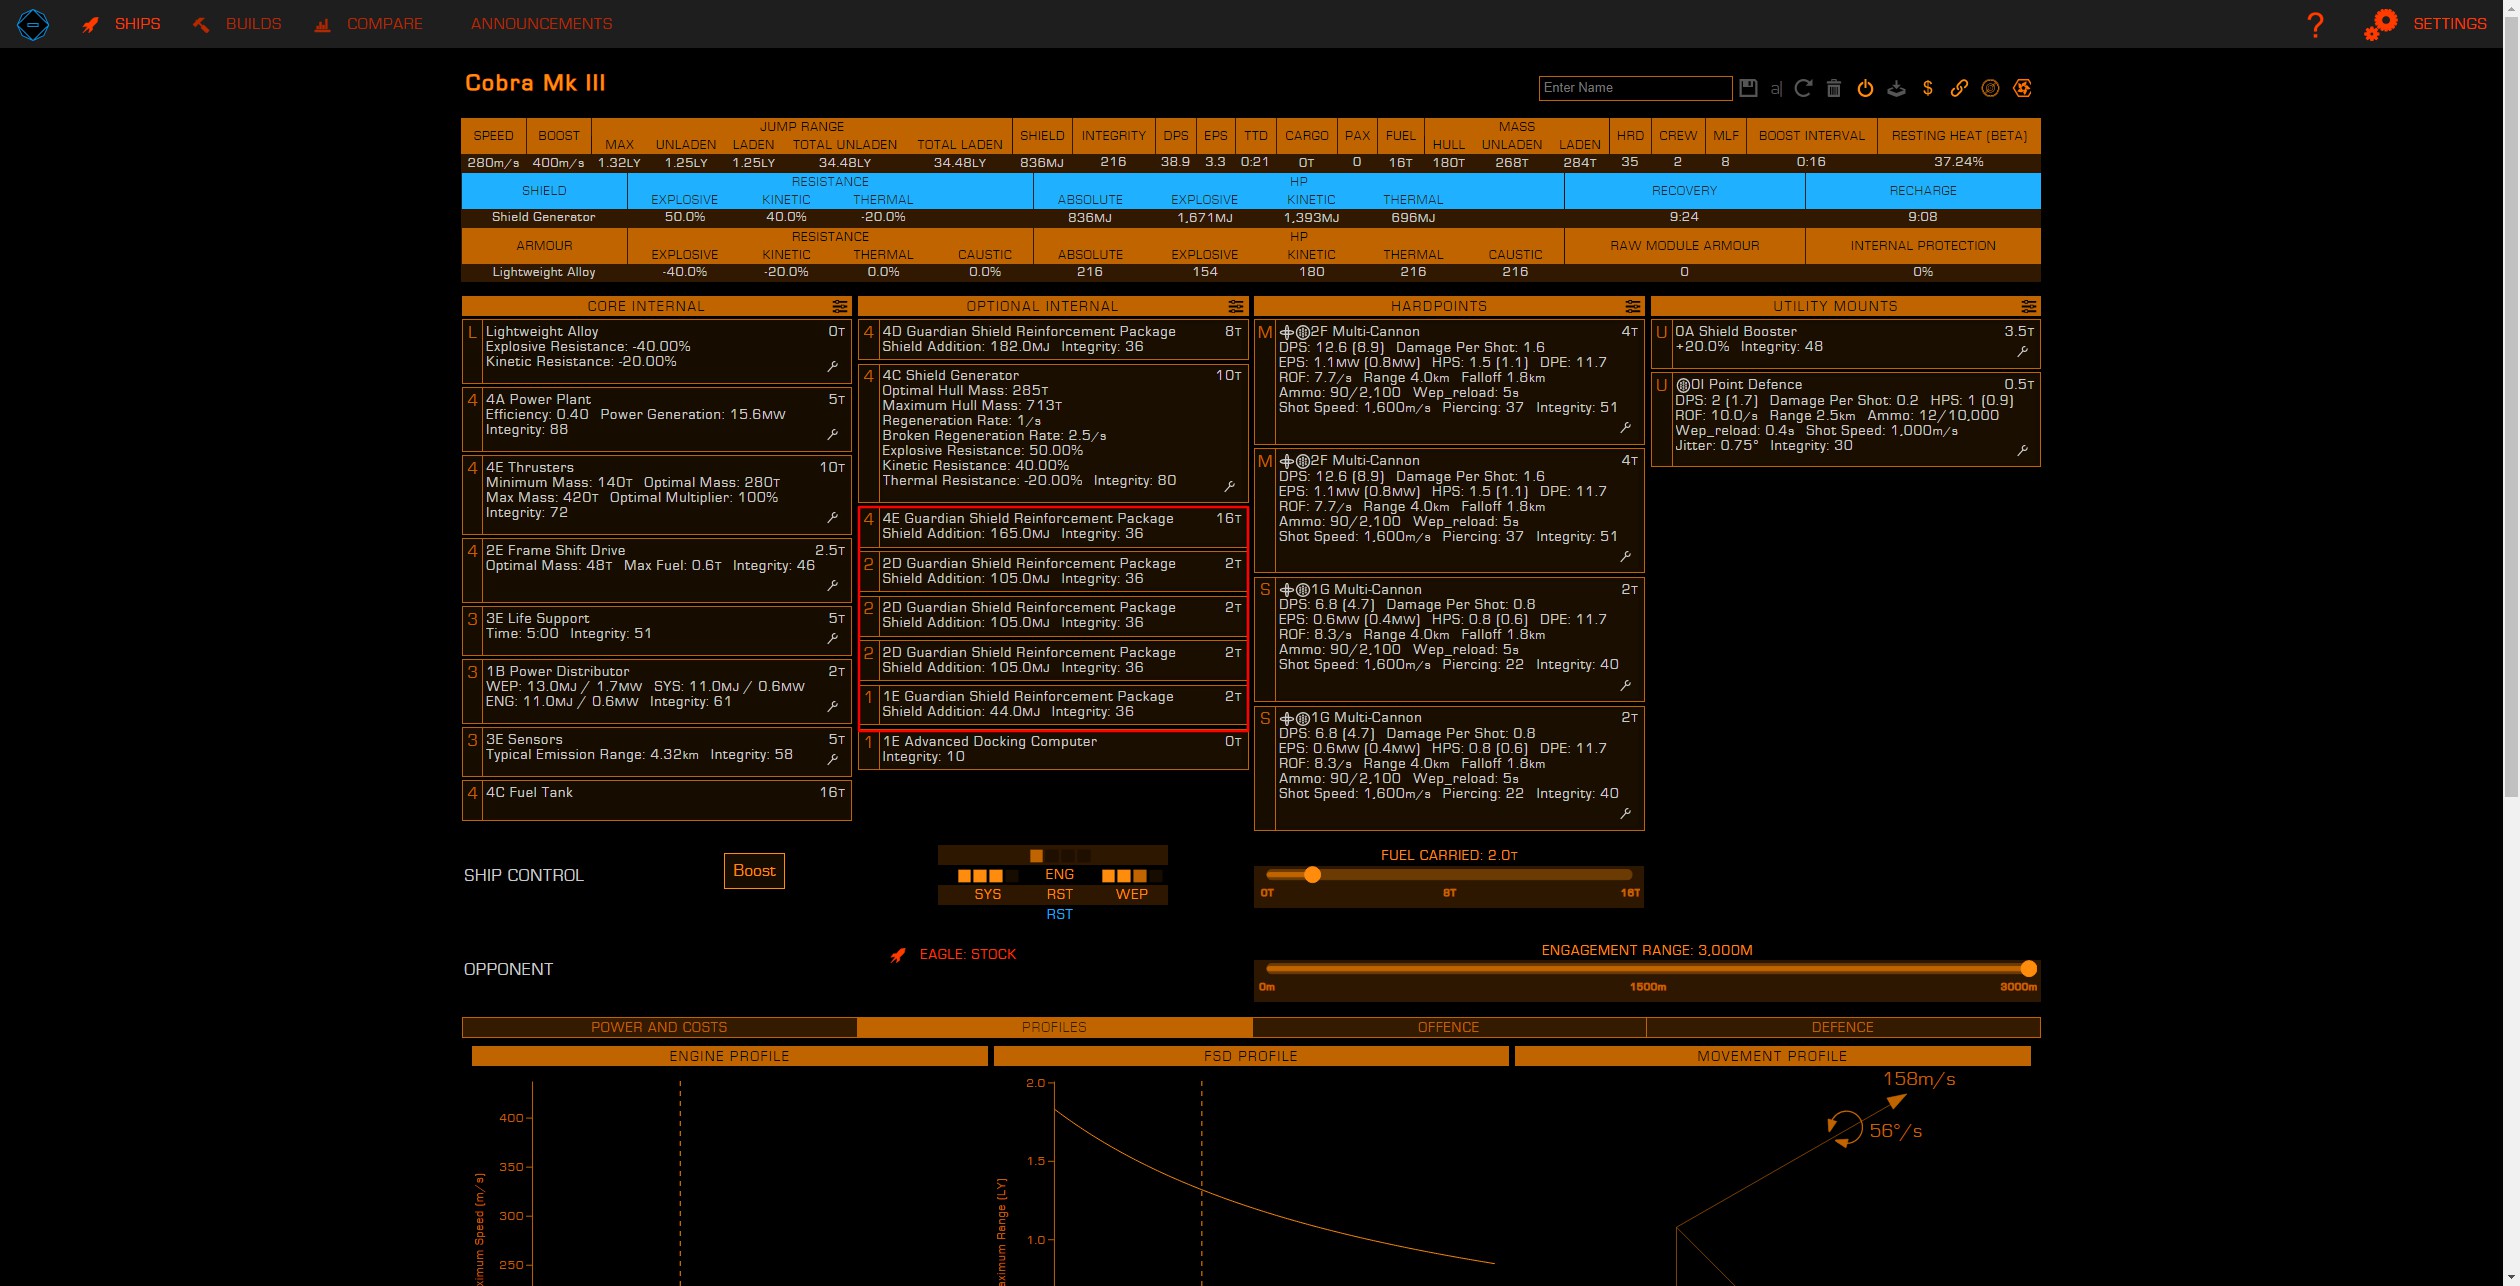2520x1286 pixels.
Task: Open the first 1G Multi-Cannon hardpoint
Action: tap(1449, 639)
